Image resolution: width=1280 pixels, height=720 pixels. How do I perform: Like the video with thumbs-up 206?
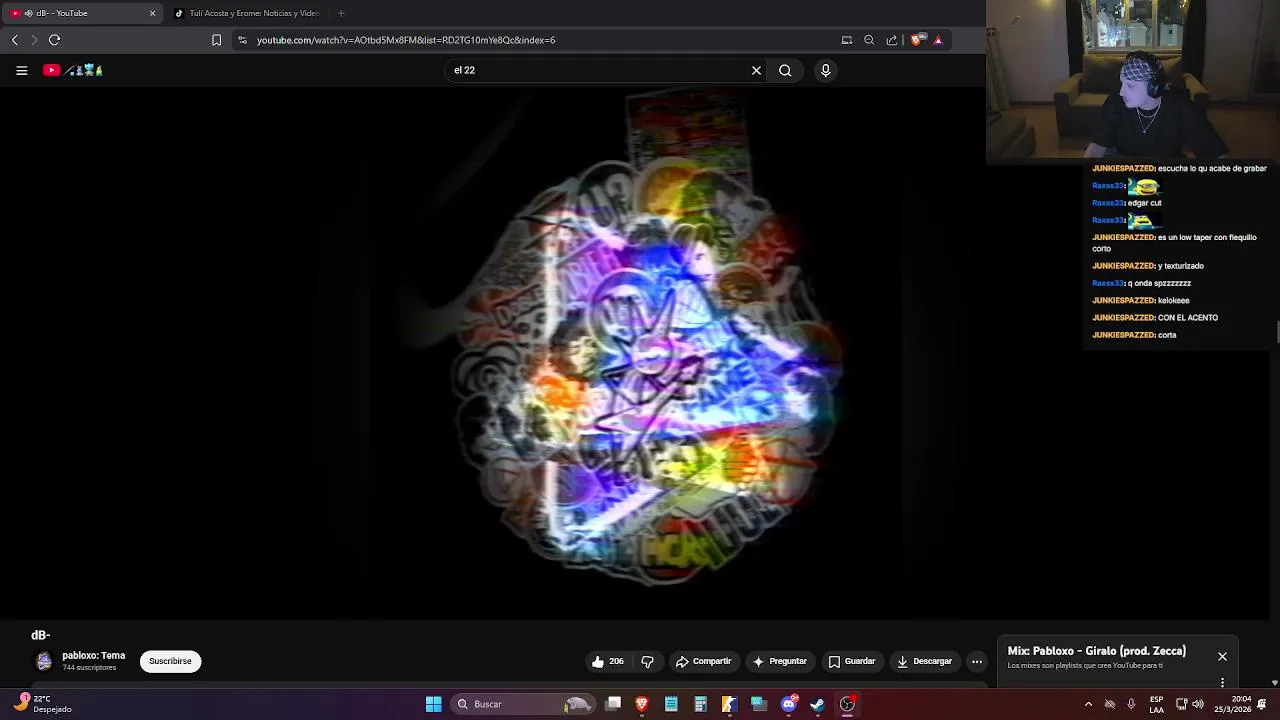tap(608, 661)
